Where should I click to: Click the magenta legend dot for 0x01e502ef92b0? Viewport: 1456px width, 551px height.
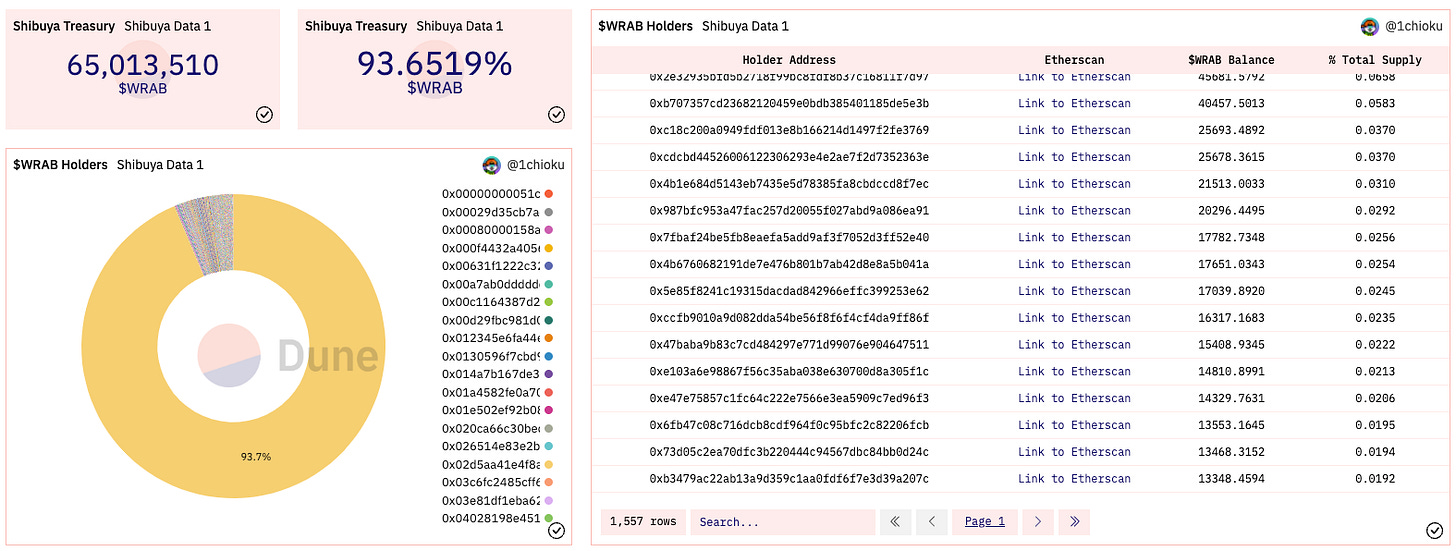[x=550, y=410]
